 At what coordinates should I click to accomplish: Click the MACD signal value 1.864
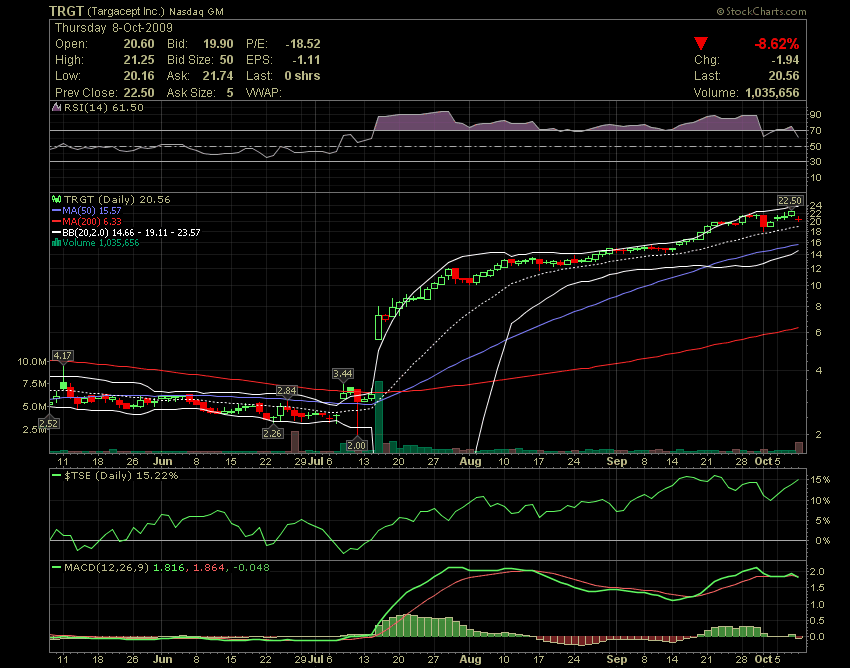coord(208,567)
